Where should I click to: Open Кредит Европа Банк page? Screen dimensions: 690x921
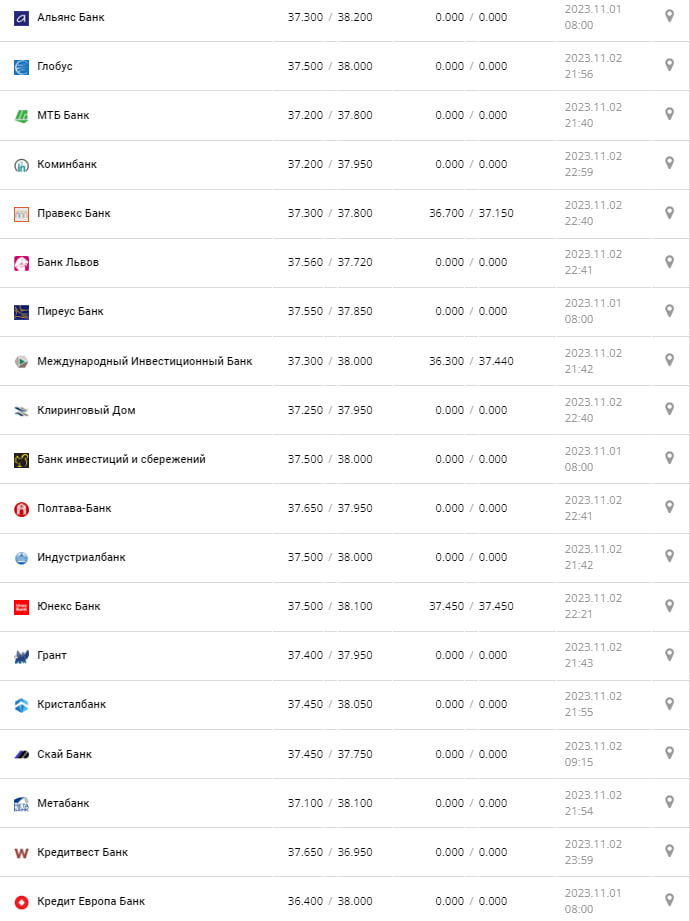click(91, 901)
